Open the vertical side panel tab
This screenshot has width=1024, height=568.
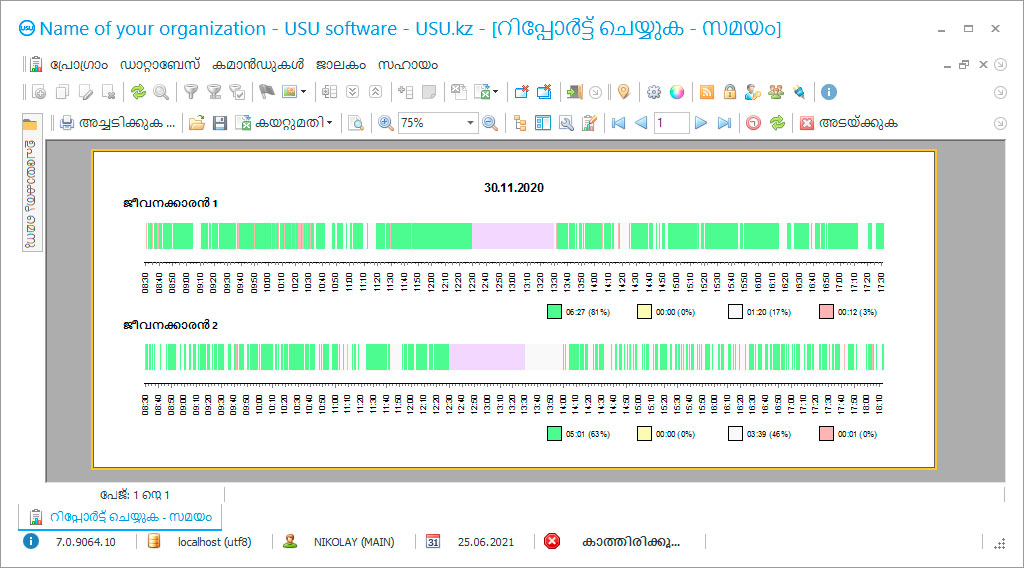pyautogui.click(x=31, y=185)
